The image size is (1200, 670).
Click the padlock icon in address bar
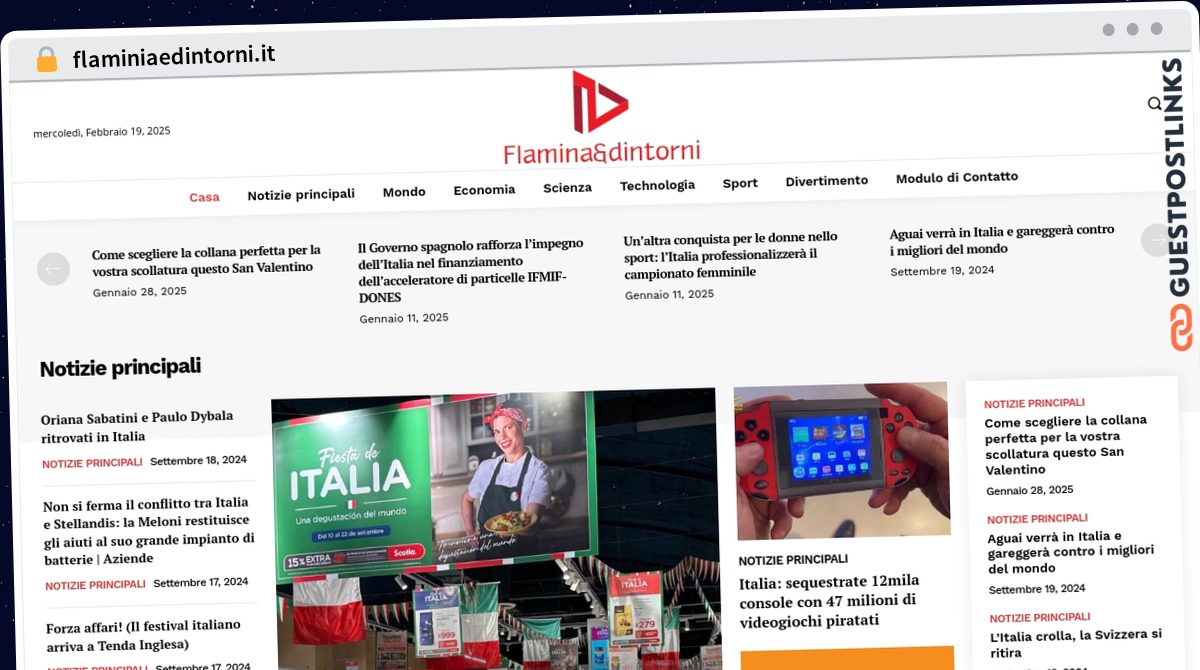(47, 59)
